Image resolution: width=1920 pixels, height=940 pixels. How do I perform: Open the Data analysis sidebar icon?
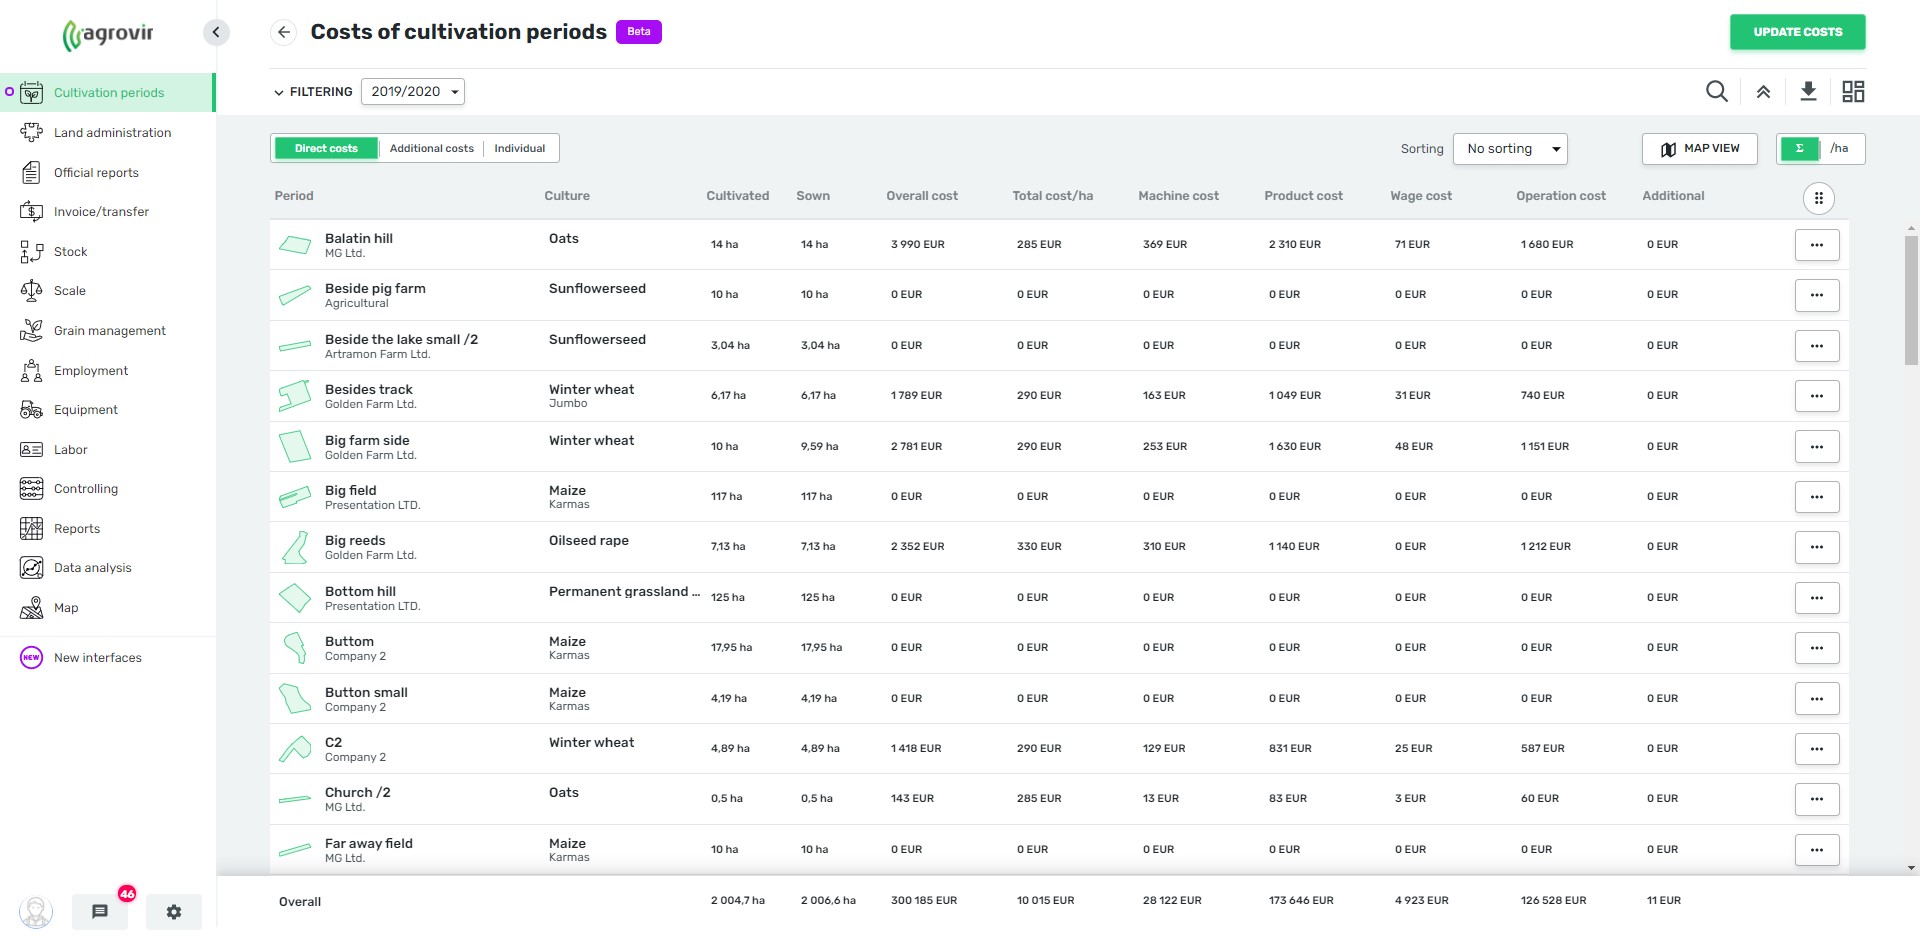[x=31, y=567]
